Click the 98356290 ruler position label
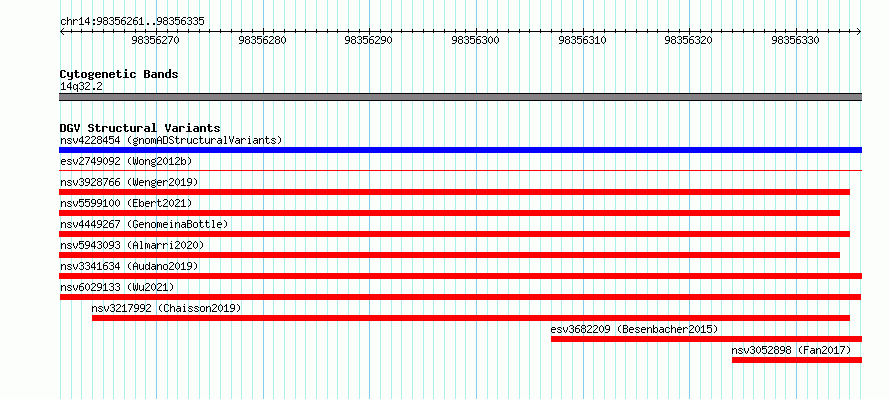Viewport: 890px width, 399px height. point(369,40)
